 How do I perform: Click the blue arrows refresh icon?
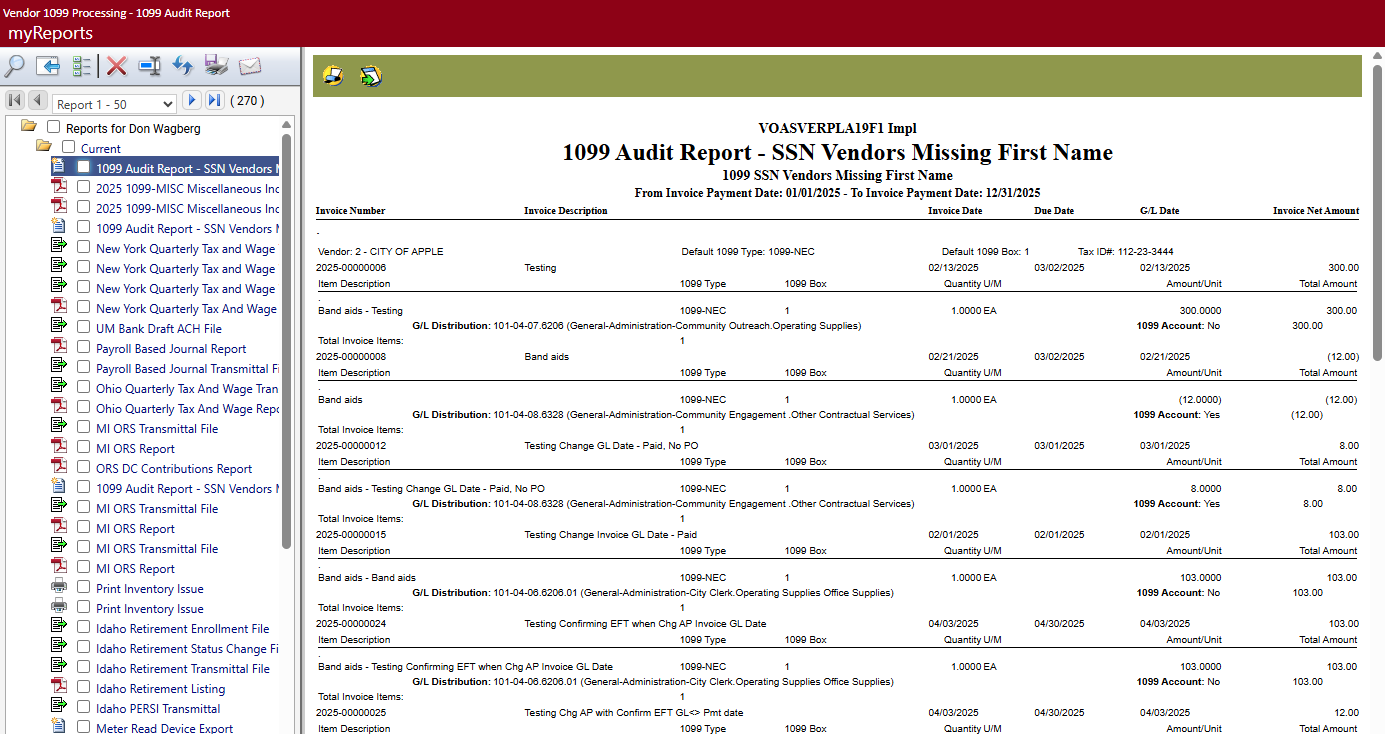click(182, 67)
